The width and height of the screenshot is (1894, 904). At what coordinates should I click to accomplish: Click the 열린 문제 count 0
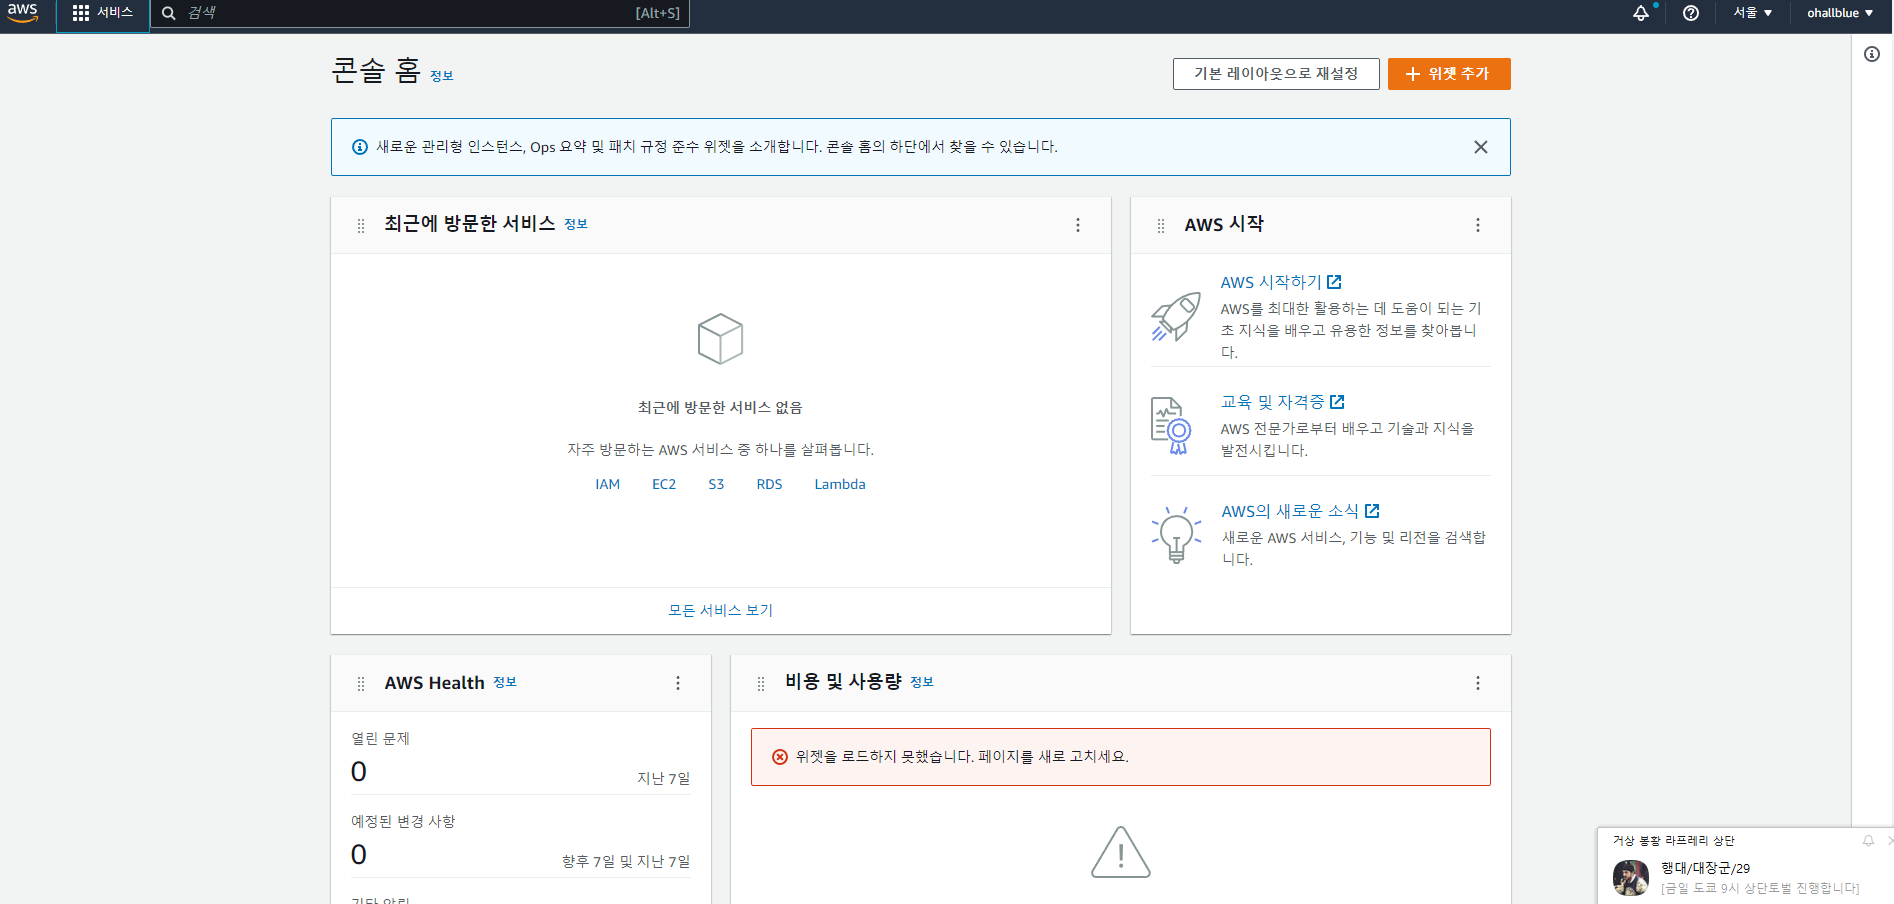[359, 772]
